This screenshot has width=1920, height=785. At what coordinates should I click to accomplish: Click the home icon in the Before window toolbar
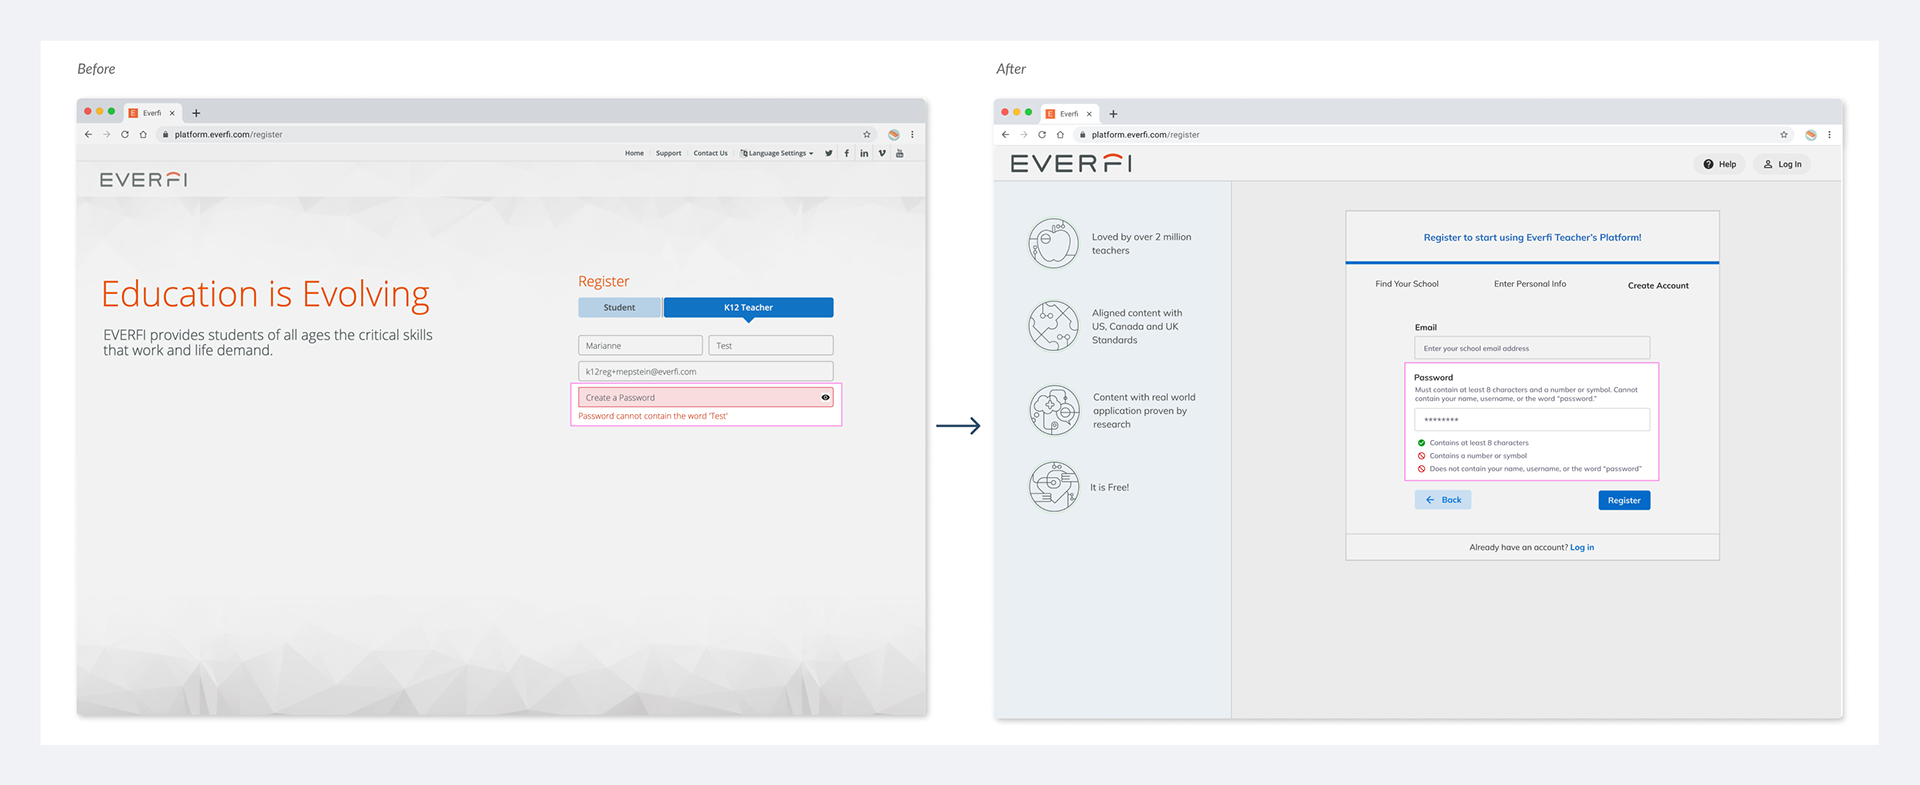(x=143, y=134)
